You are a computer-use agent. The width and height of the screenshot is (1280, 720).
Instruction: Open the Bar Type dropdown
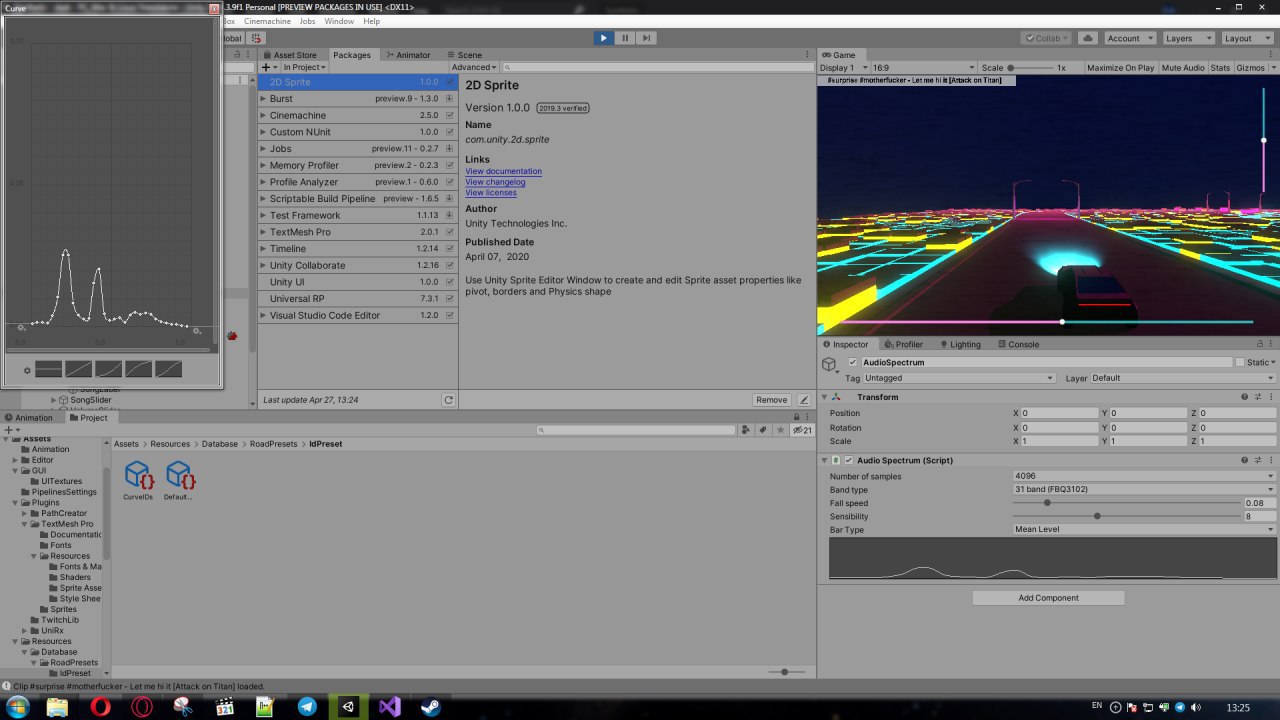pos(1144,529)
